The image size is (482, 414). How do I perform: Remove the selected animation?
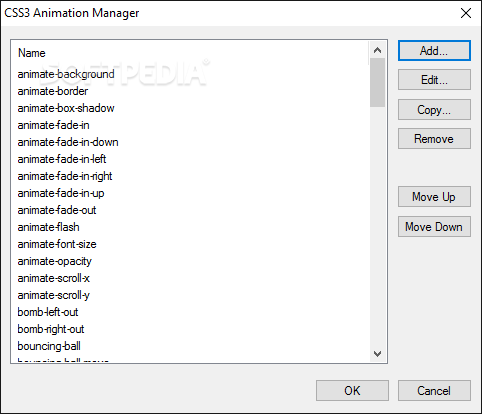tap(434, 139)
